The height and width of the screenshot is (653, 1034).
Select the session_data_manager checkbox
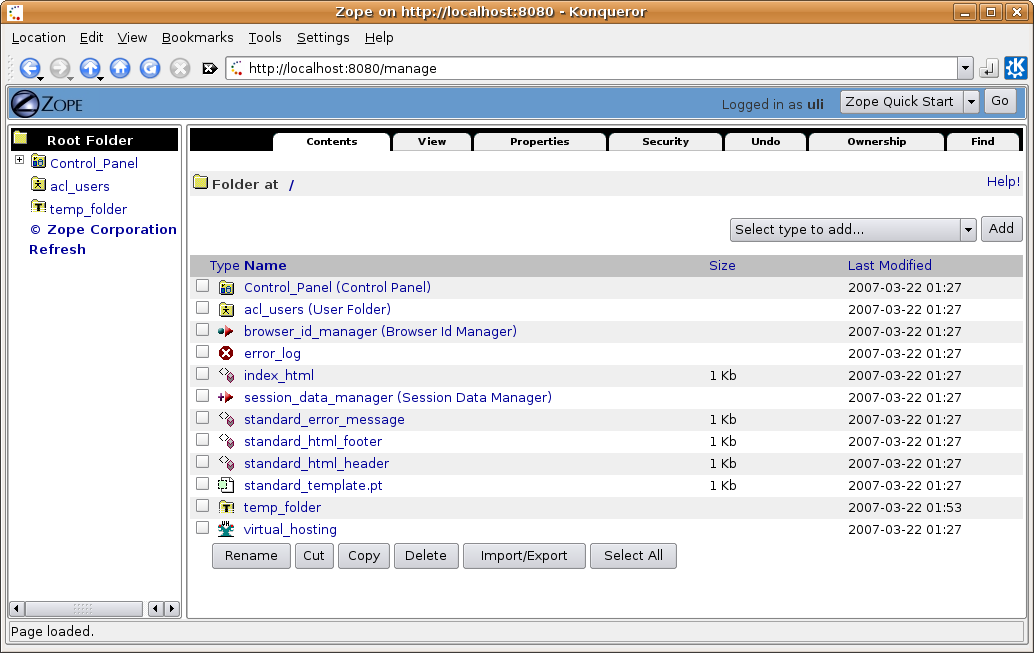[202, 396]
